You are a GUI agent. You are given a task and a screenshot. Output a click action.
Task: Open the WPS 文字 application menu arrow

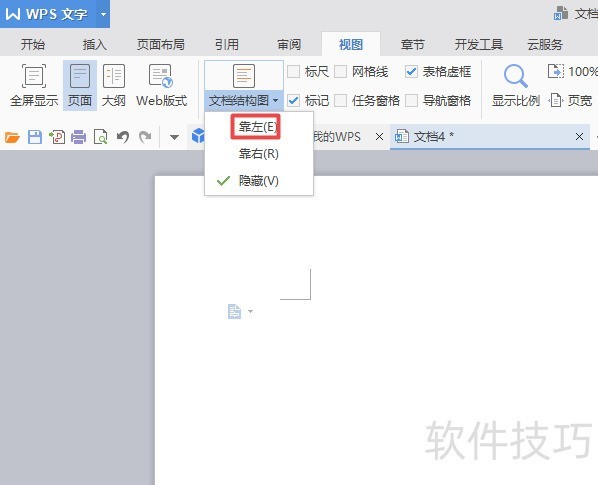tap(103, 14)
